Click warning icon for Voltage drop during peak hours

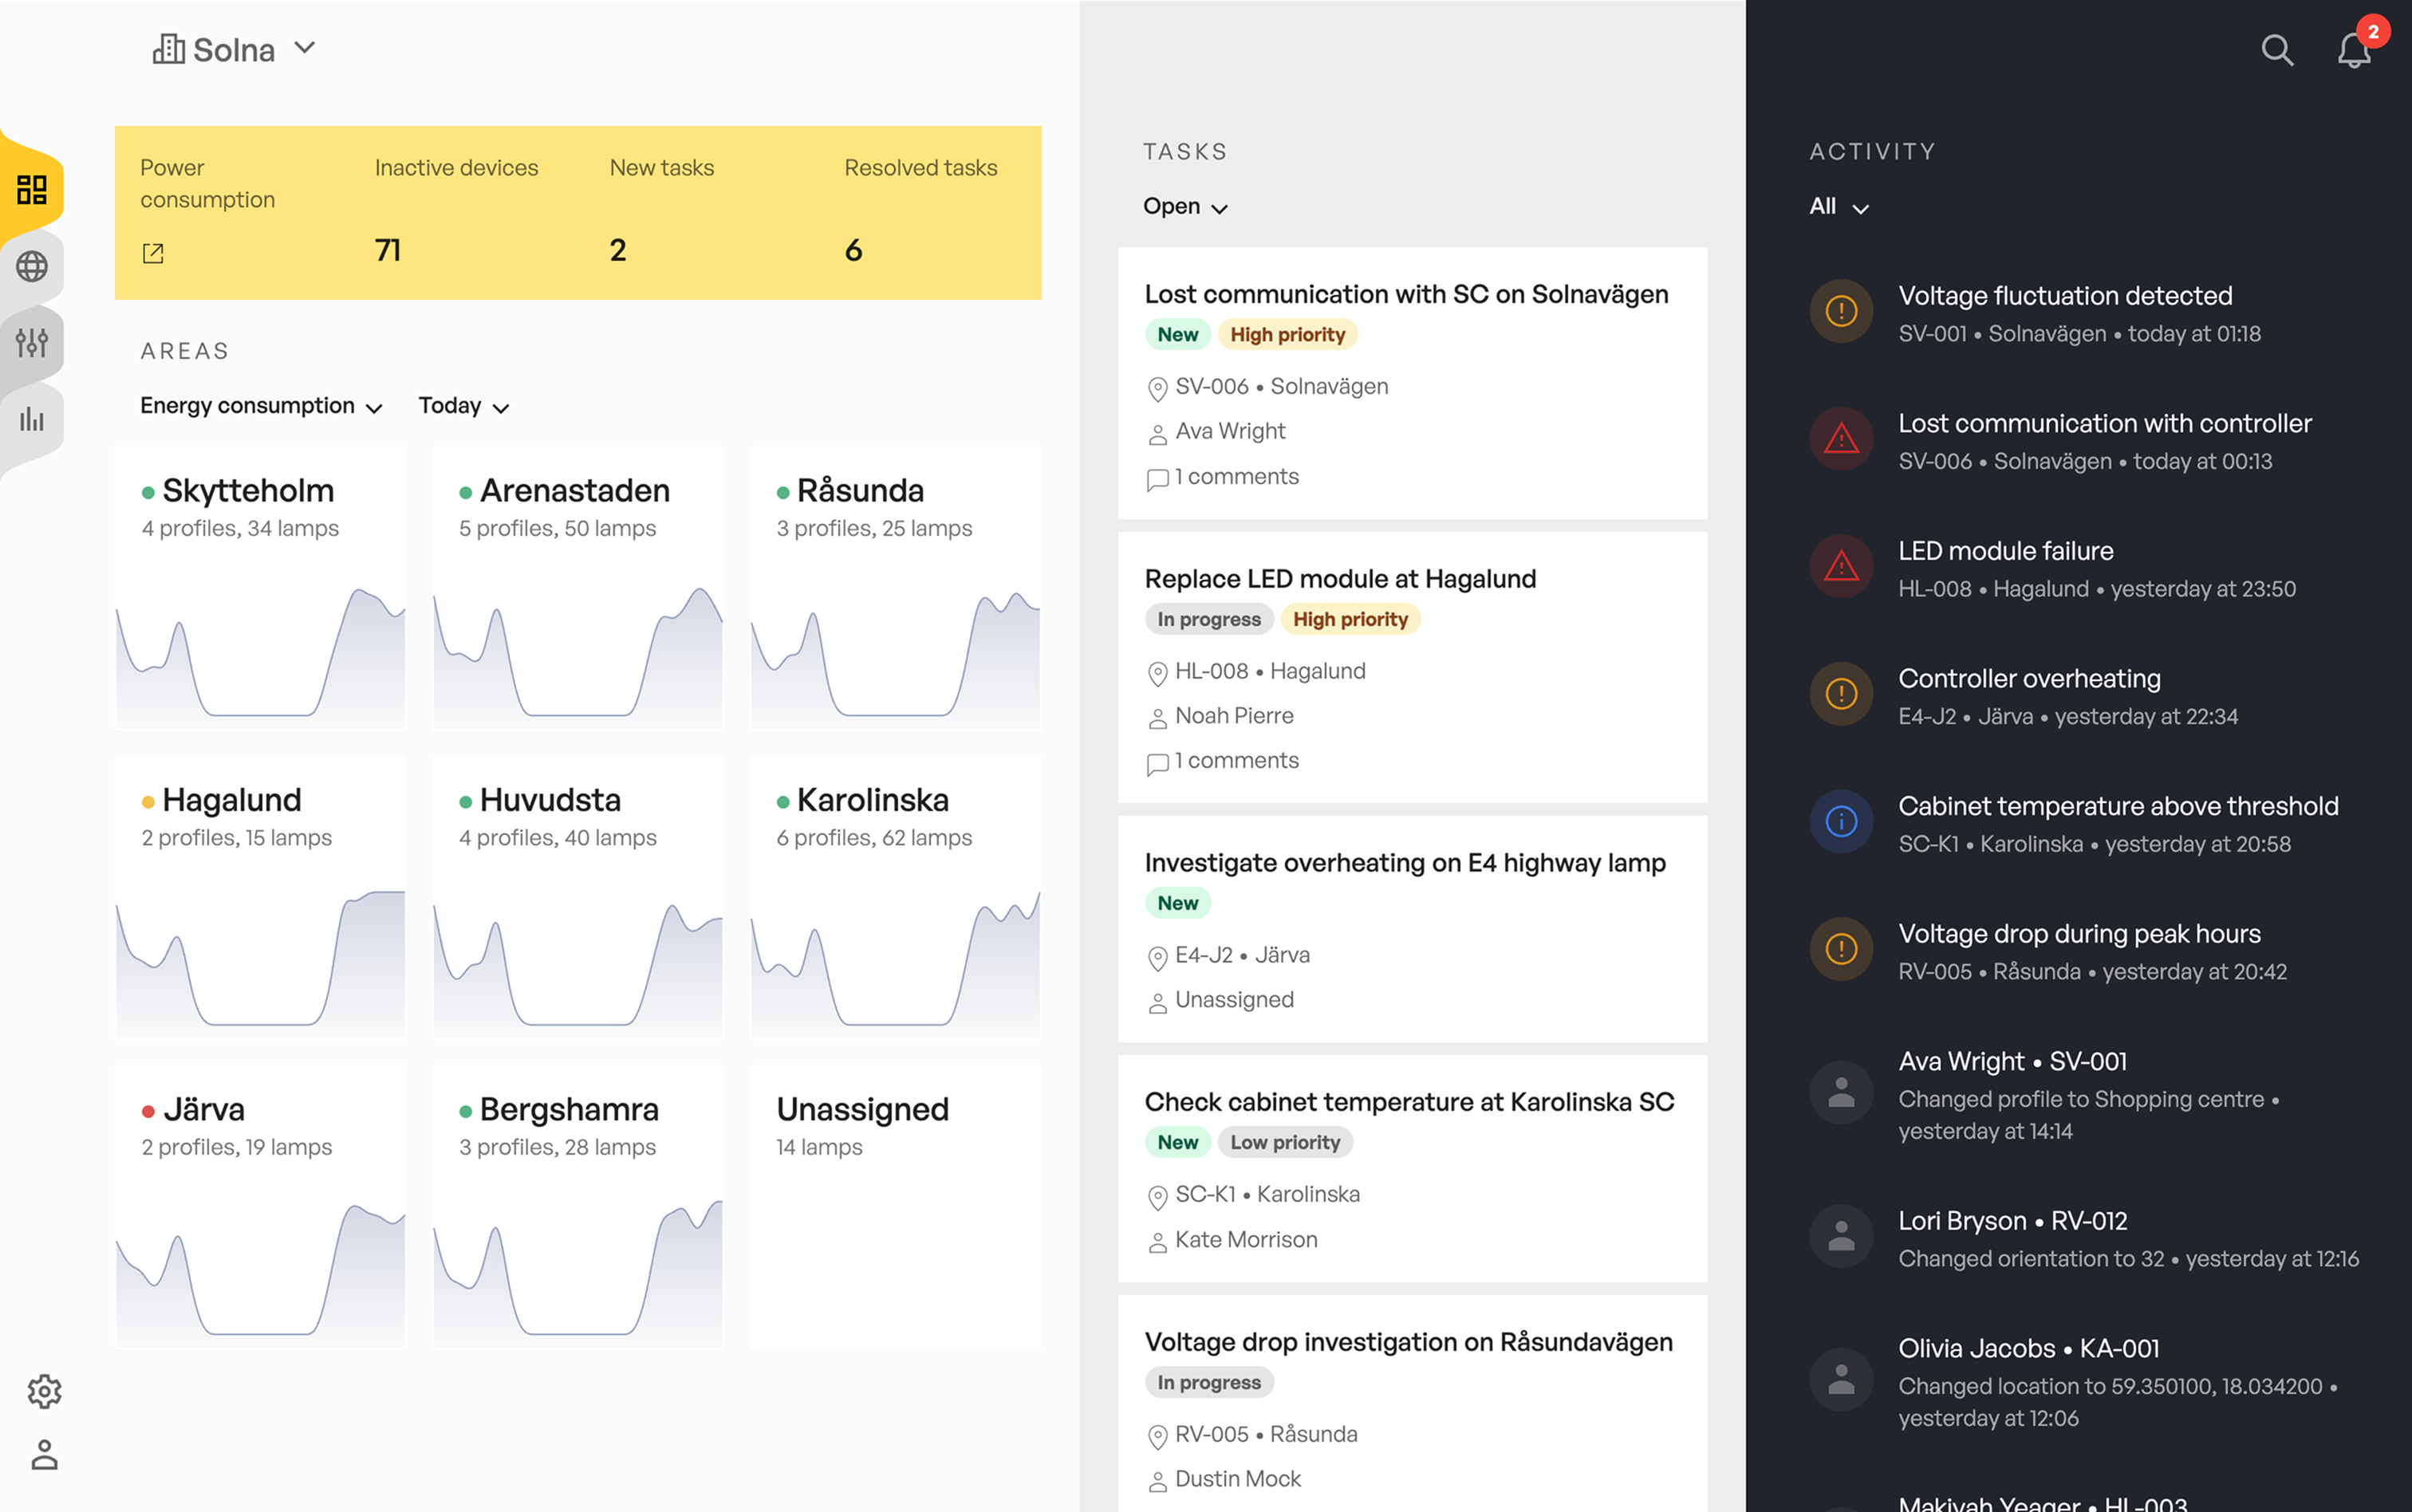pyautogui.click(x=1841, y=949)
